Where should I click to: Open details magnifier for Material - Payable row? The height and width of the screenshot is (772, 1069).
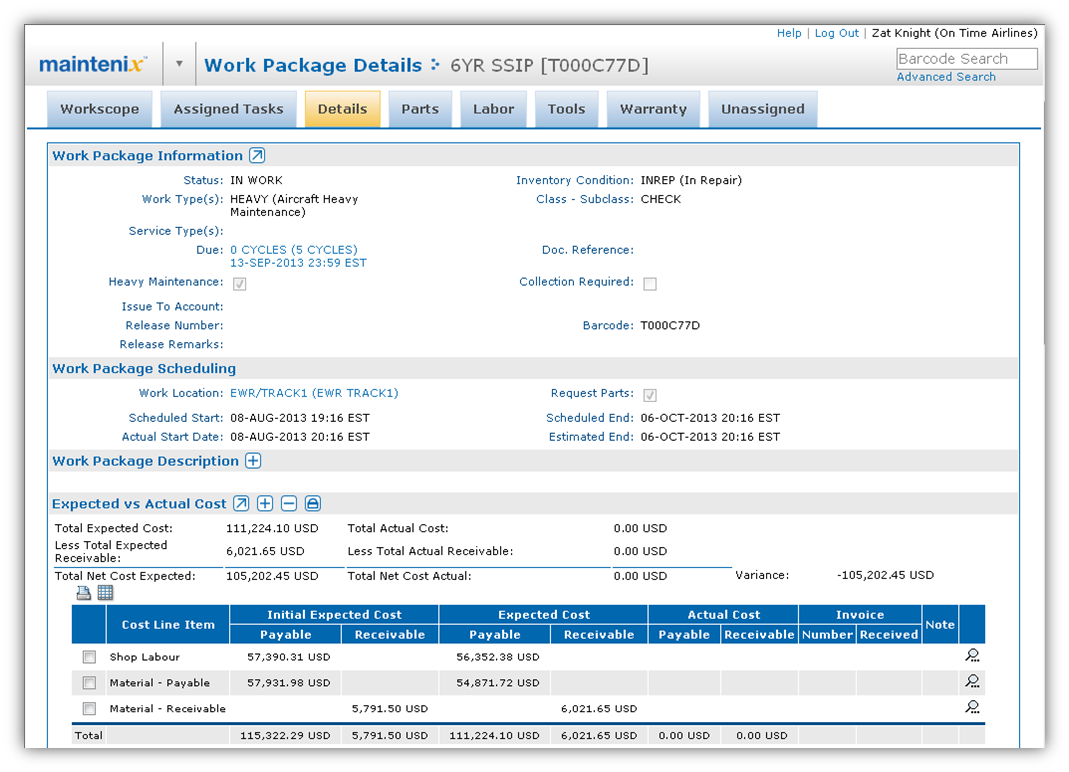point(972,682)
